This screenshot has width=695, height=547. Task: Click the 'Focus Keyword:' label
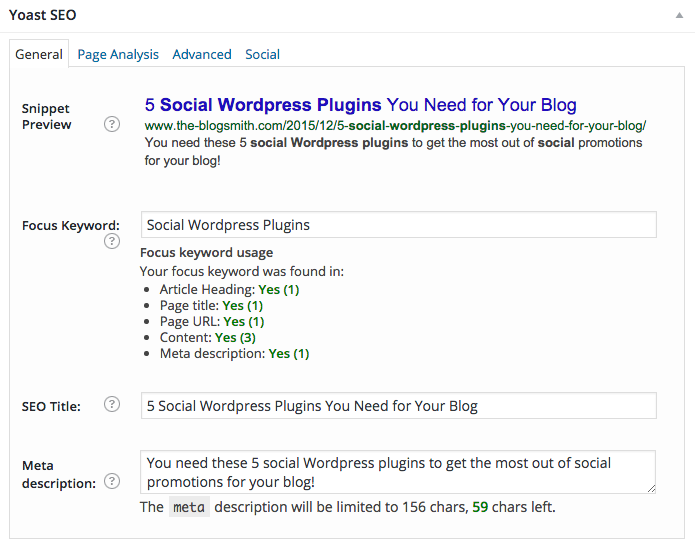point(71,226)
